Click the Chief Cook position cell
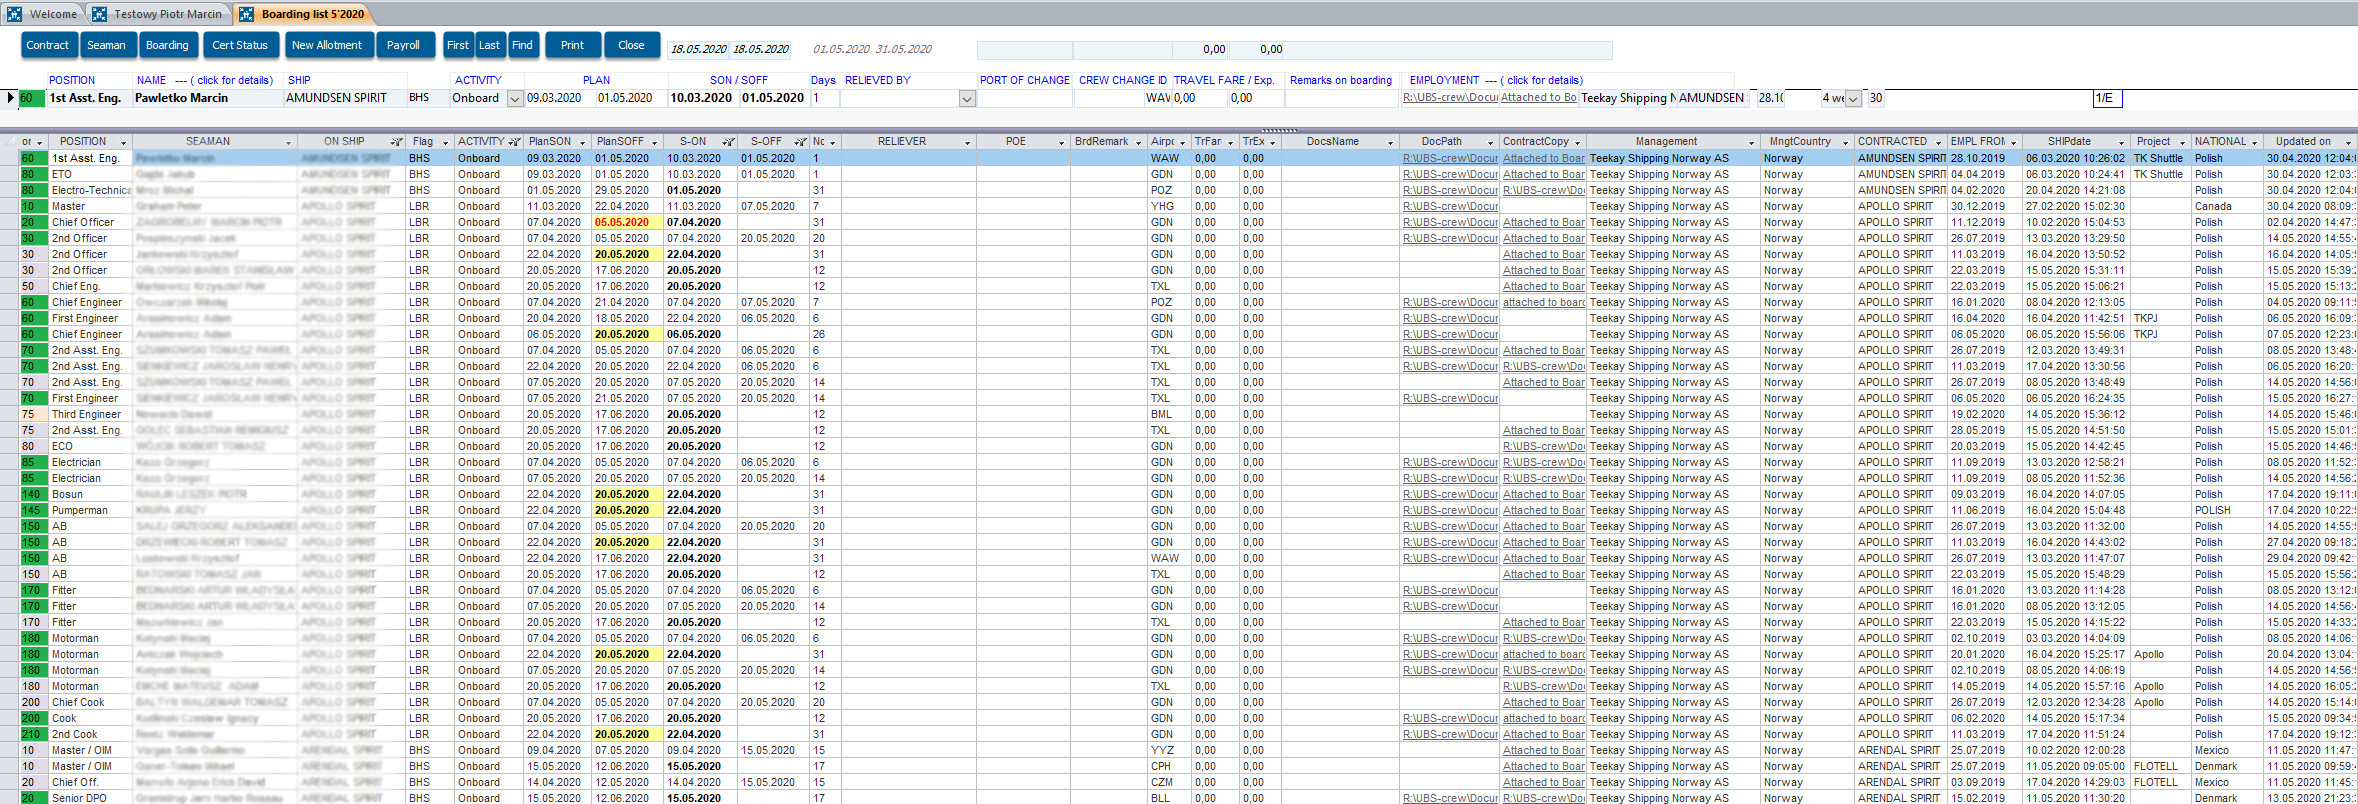Image resolution: width=2358 pixels, height=804 pixels. (90, 702)
